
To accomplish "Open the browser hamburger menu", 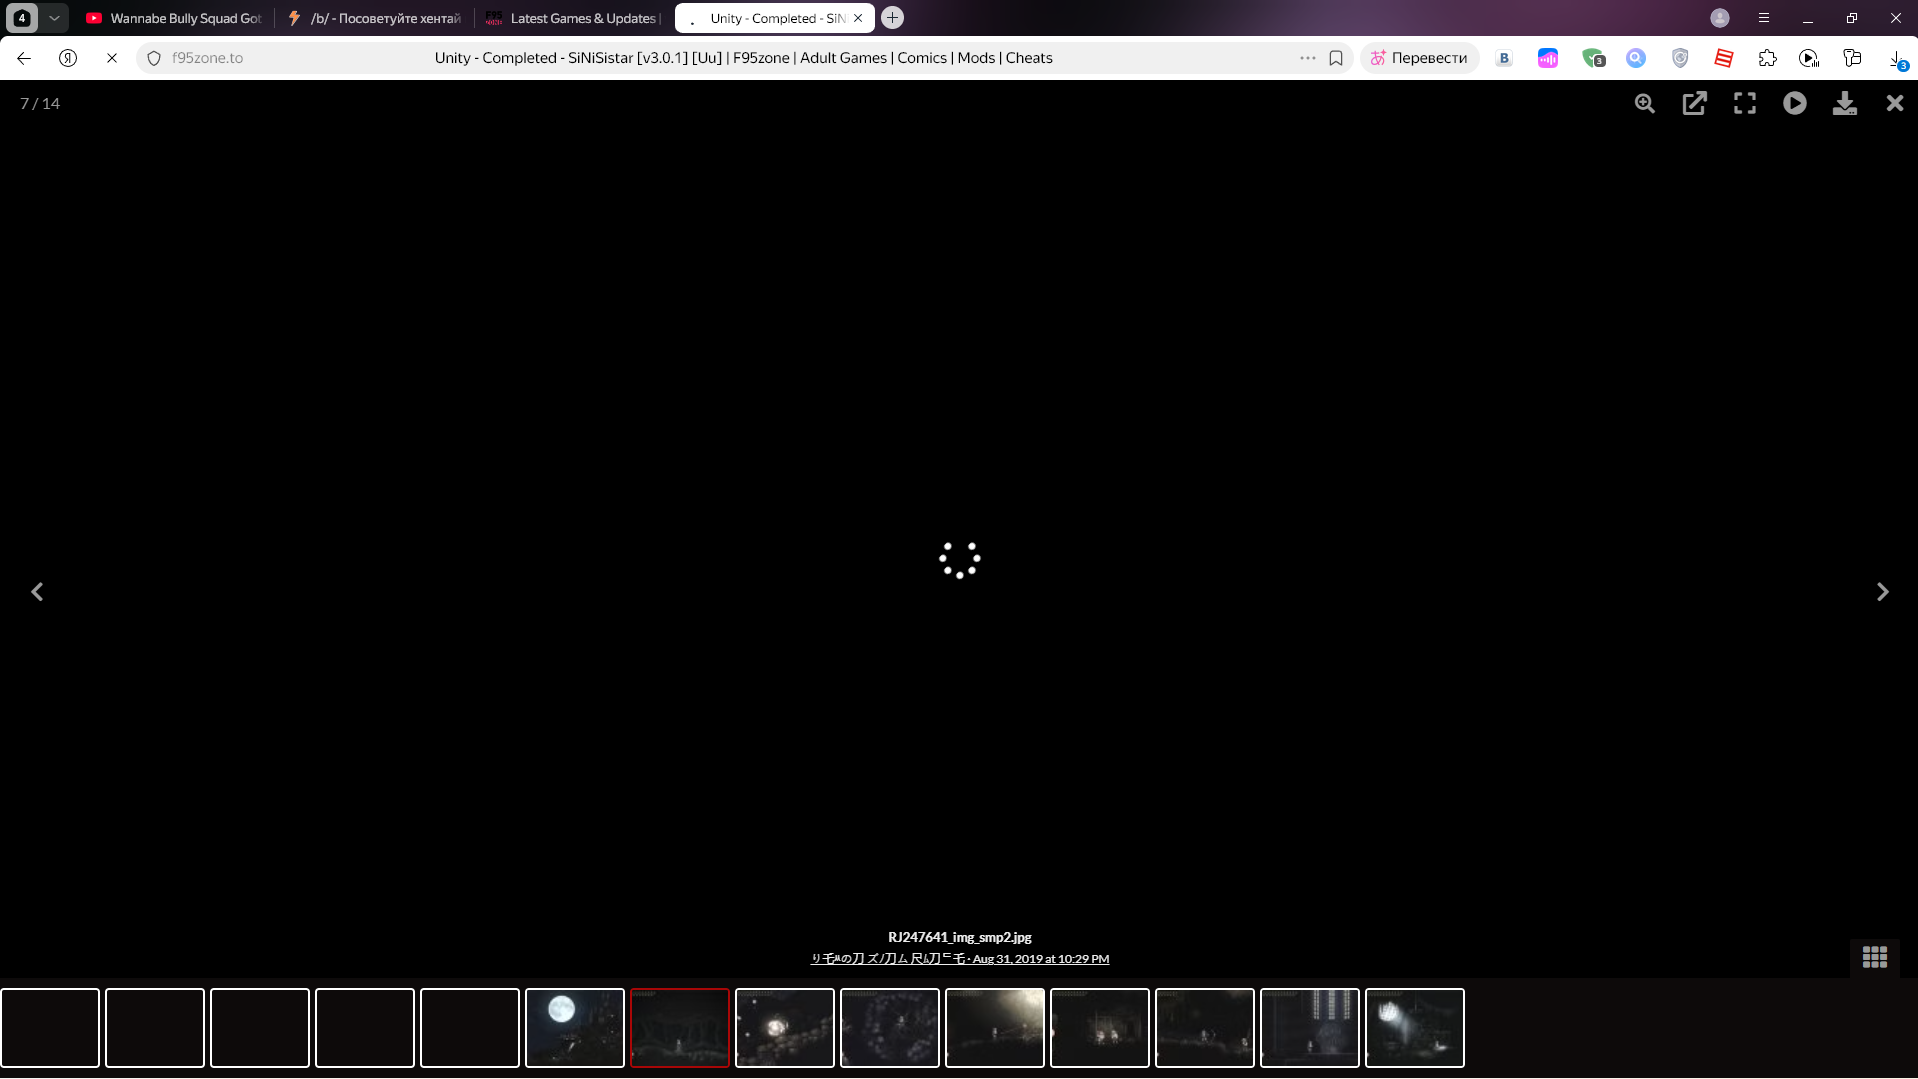I will (1764, 18).
